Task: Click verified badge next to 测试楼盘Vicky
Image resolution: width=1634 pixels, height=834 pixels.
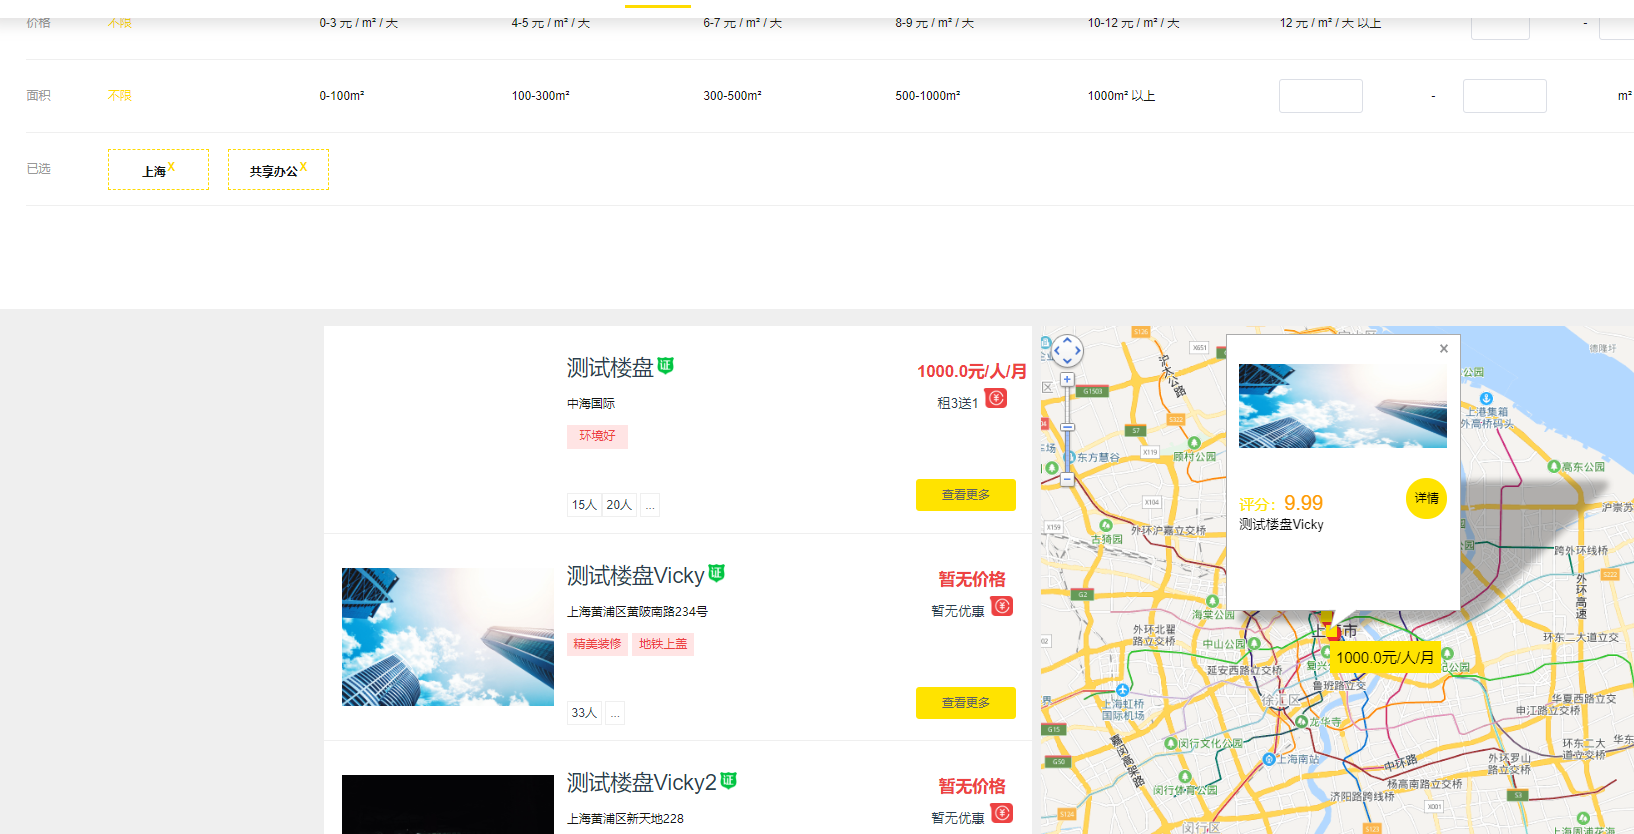Action: pyautogui.click(x=716, y=573)
